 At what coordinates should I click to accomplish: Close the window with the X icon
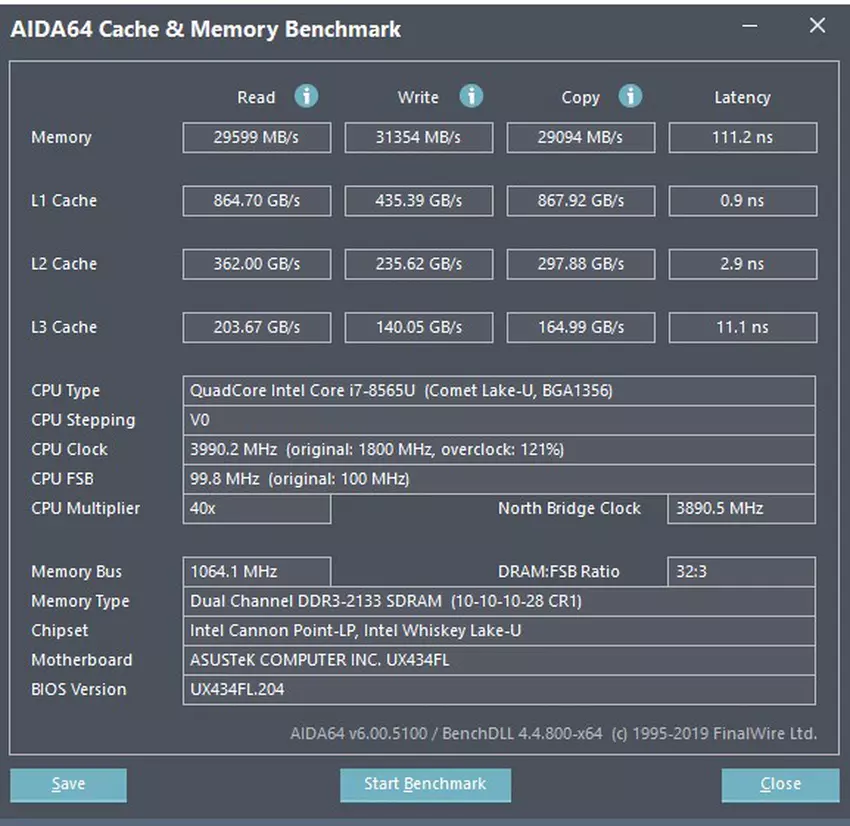[x=817, y=27]
